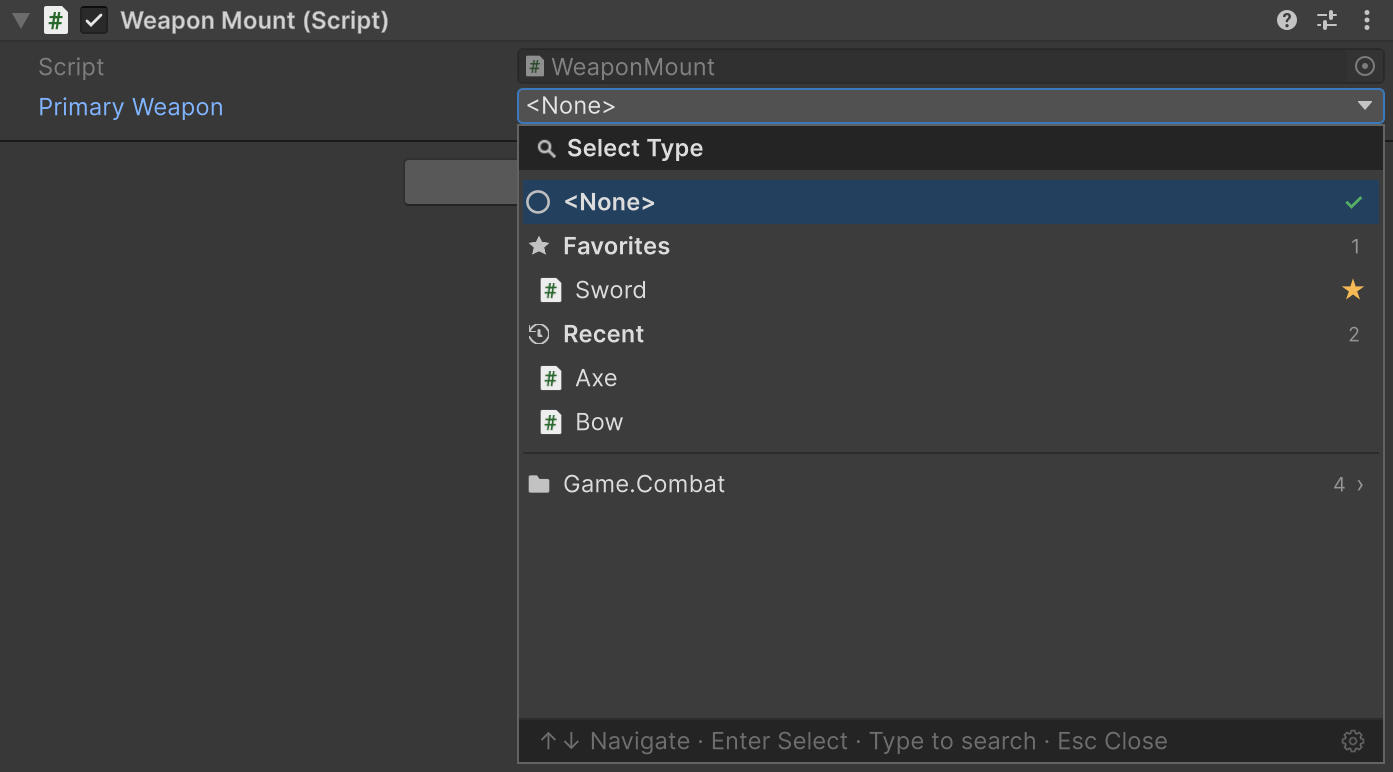Click the WeaponMount script reference field
The image size is (1393, 772).
pos(951,67)
